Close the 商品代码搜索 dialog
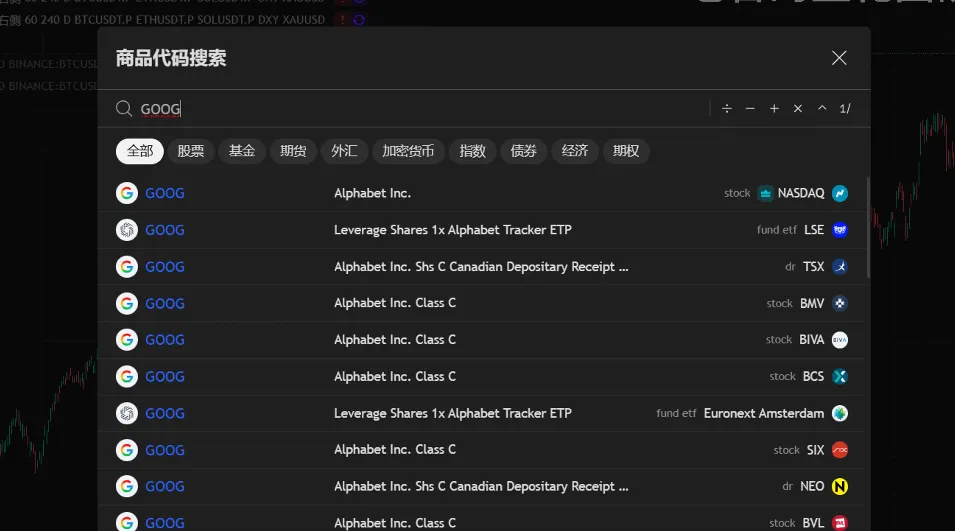 (839, 58)
